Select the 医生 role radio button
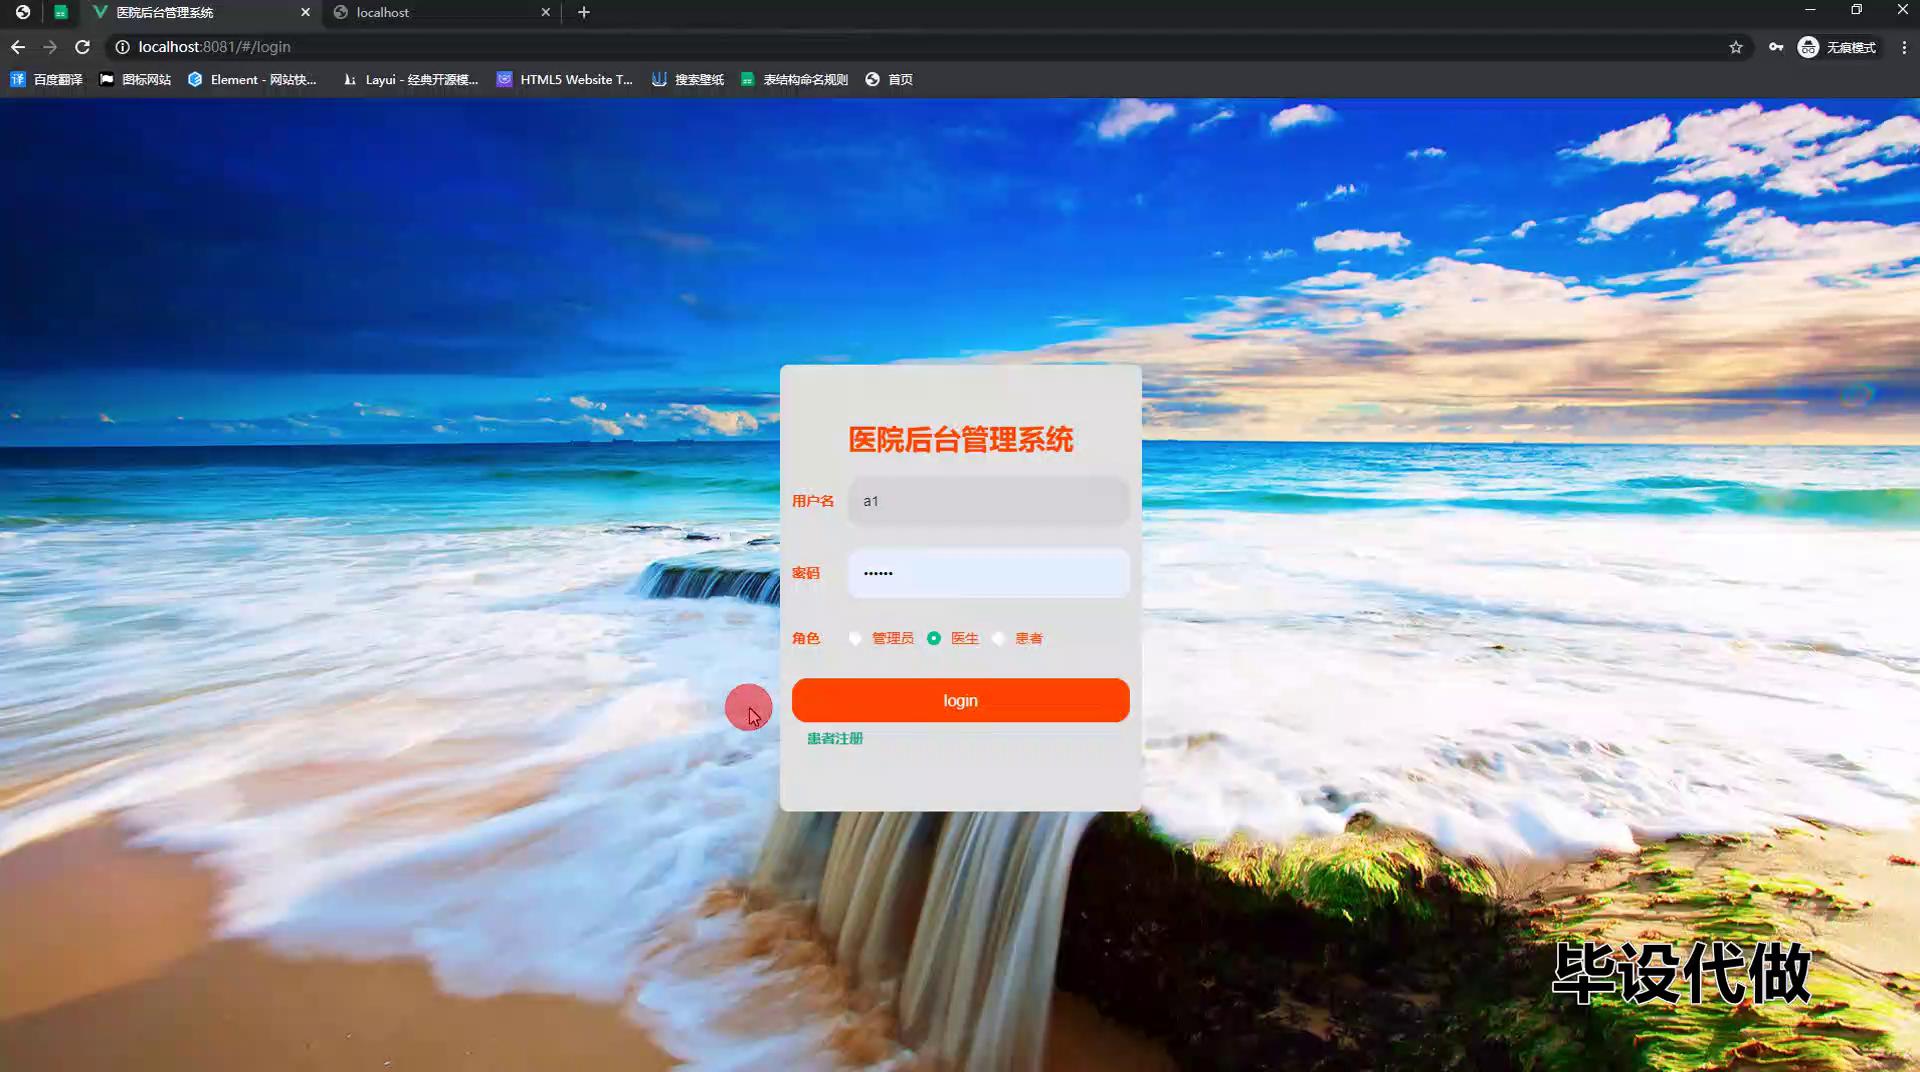 [x=934, y=638]
